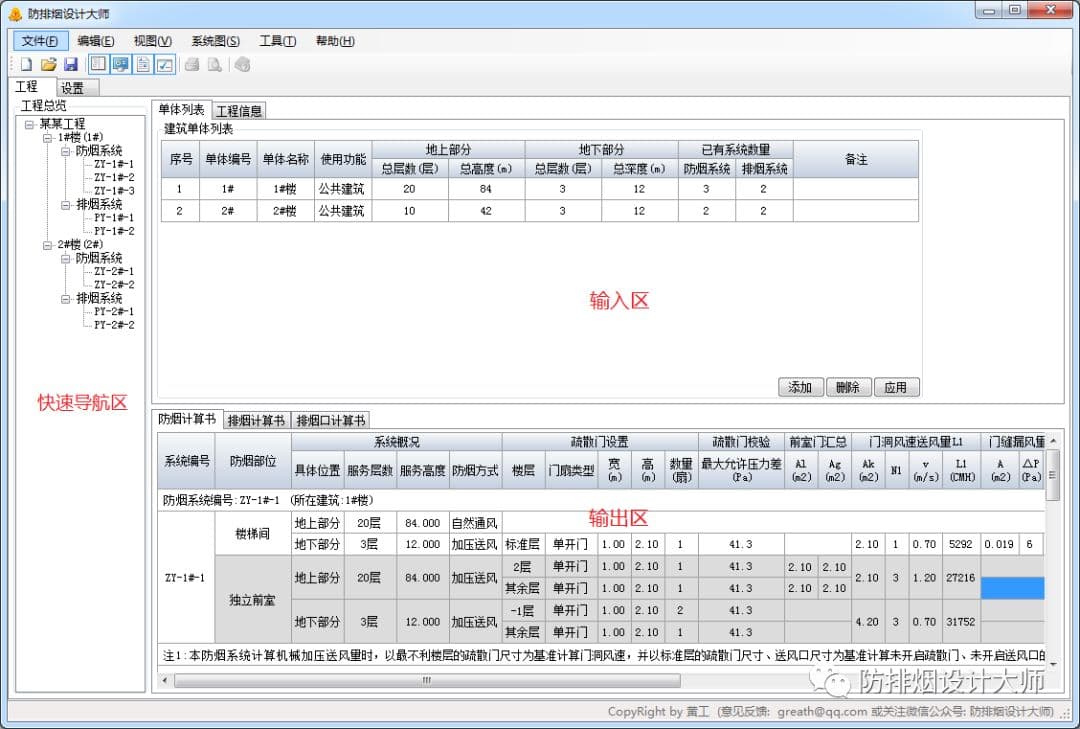Screen dimensions: 1080x729
Task: Print the current document
Action: pyautogui.click(x=191, y=63)
